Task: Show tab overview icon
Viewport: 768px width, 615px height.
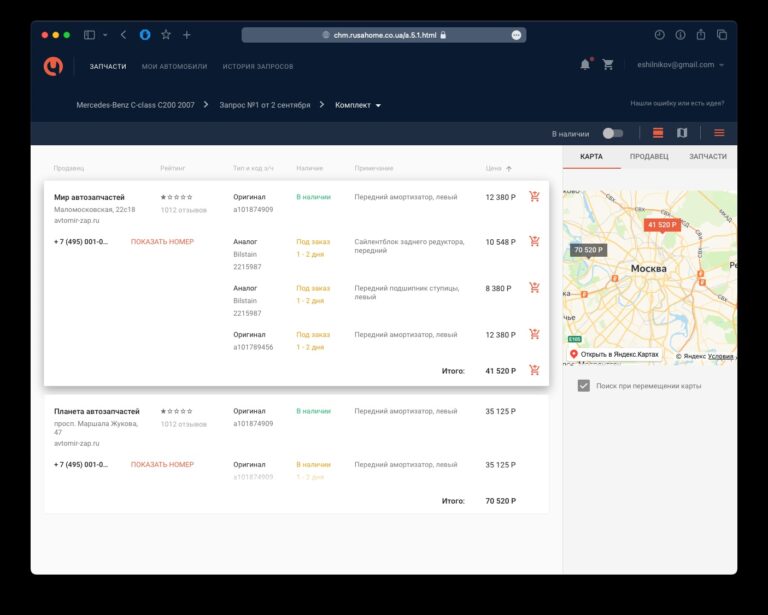Action: [722, 35]
